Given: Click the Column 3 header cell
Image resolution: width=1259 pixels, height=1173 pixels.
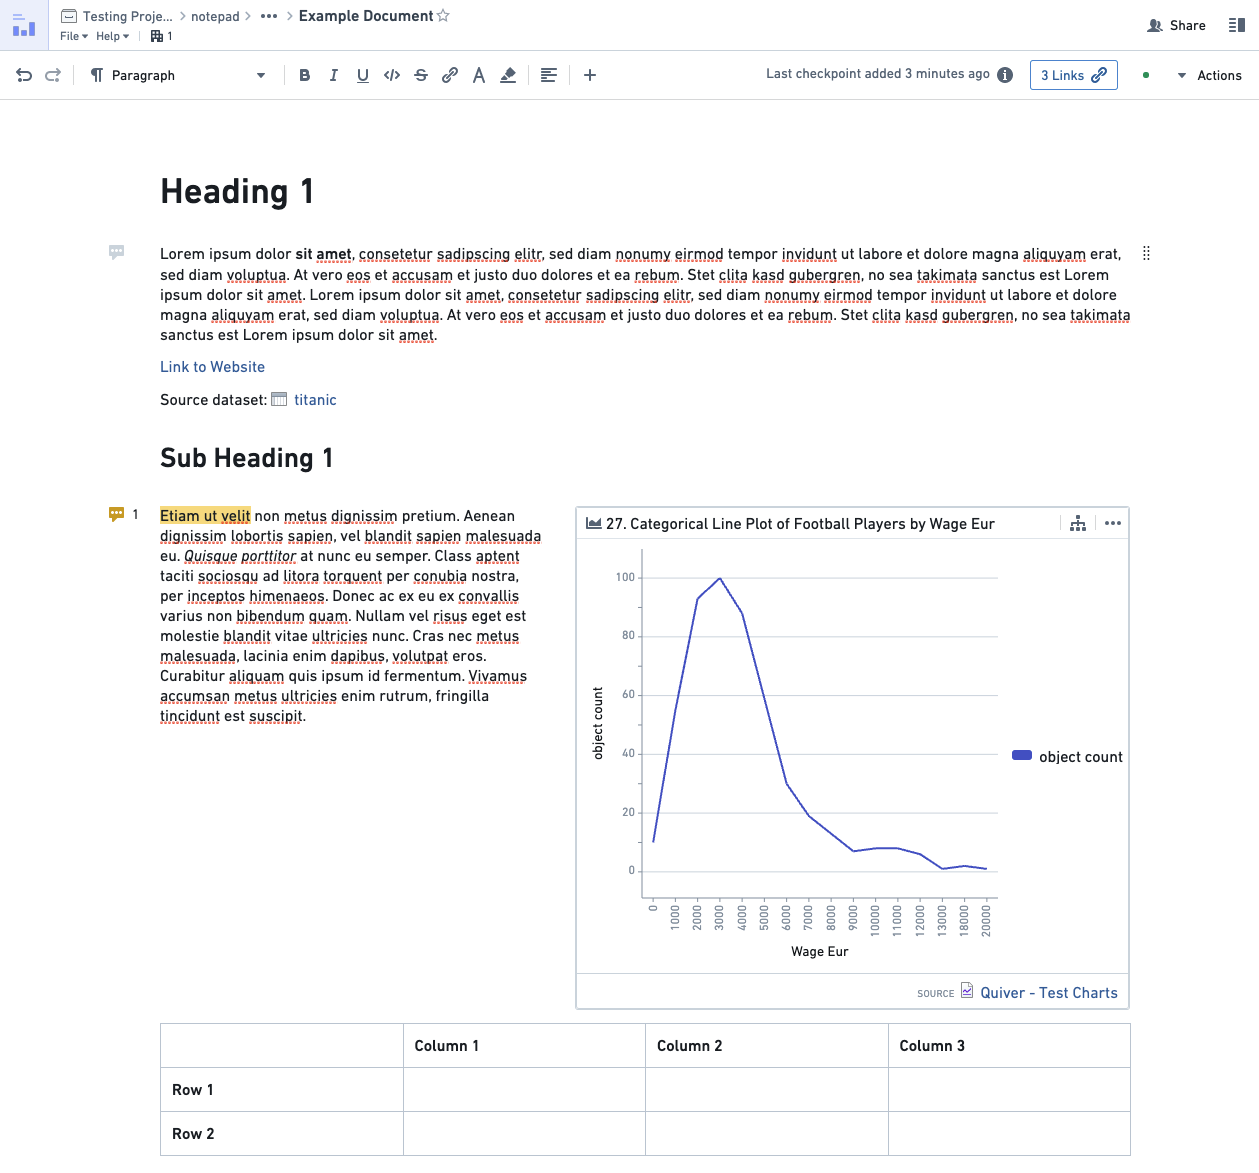Looking at the screenshot, I should [1009, 1046].
